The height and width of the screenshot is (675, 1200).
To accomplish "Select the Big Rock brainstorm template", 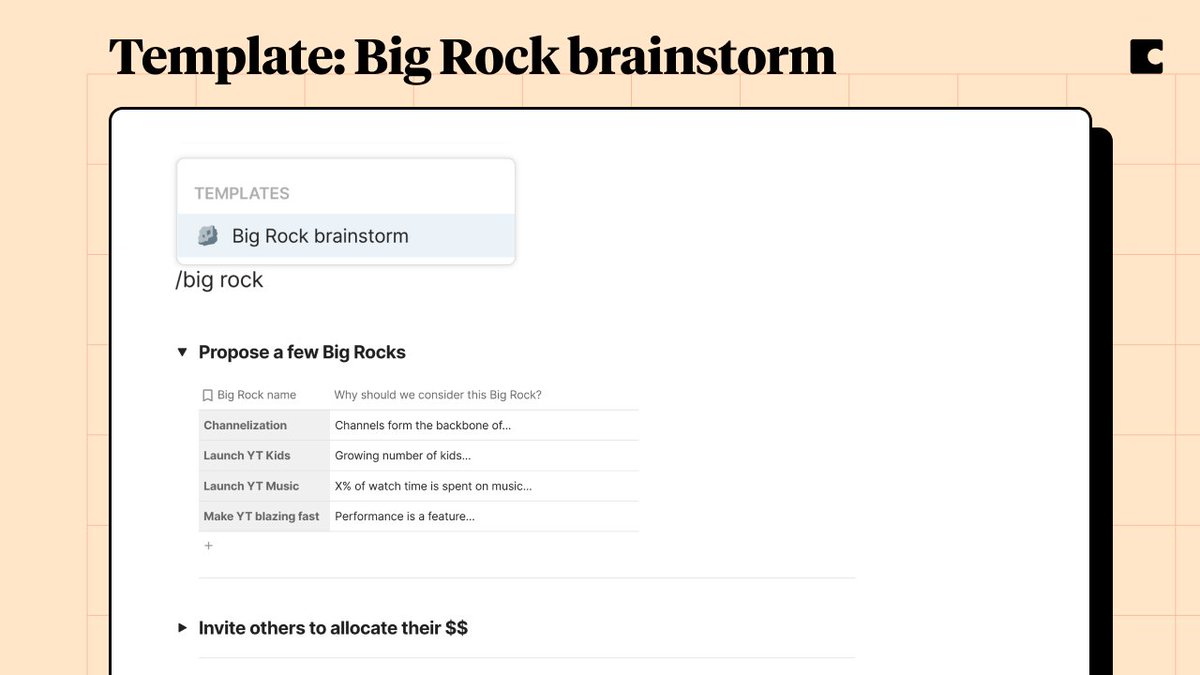I will 346,236.
